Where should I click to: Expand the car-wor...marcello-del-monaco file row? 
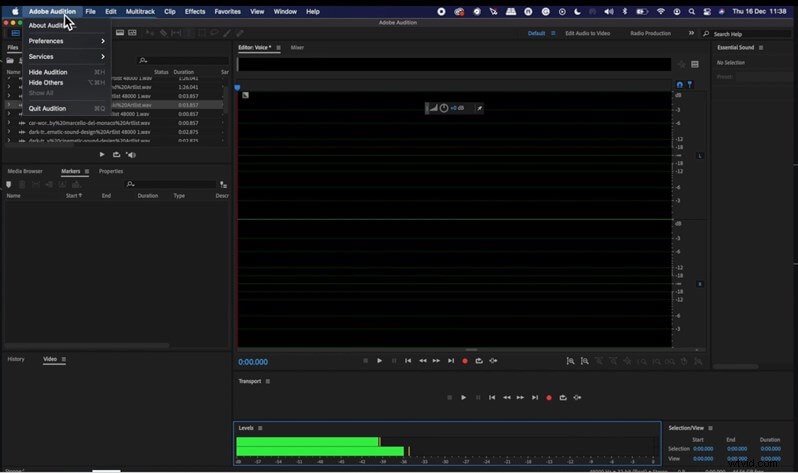tap(9, 123)
